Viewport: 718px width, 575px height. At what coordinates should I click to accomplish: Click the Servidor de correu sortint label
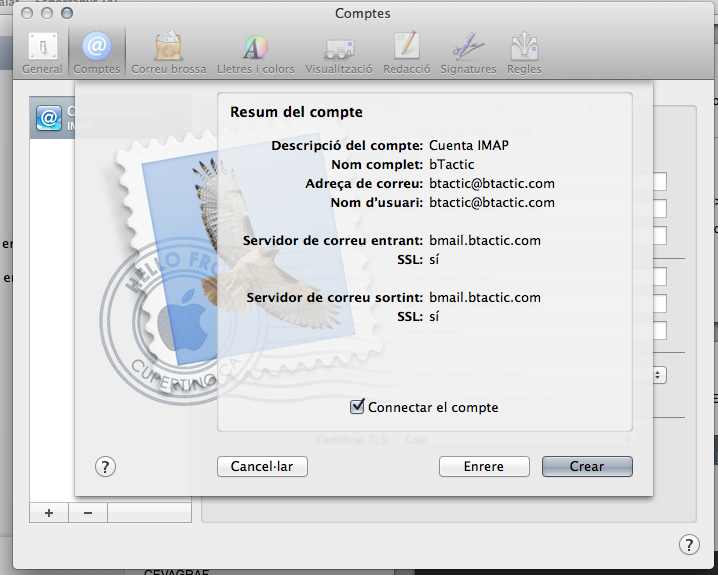click(335, 298)
